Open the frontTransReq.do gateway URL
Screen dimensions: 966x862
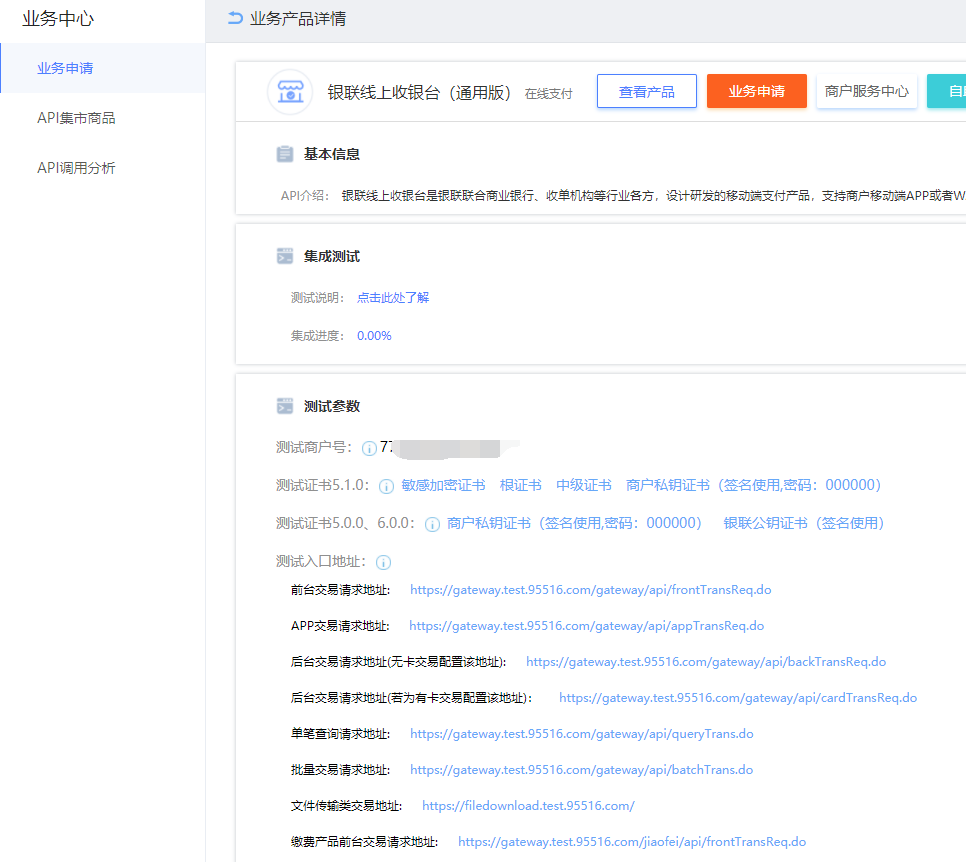point(591,590)
